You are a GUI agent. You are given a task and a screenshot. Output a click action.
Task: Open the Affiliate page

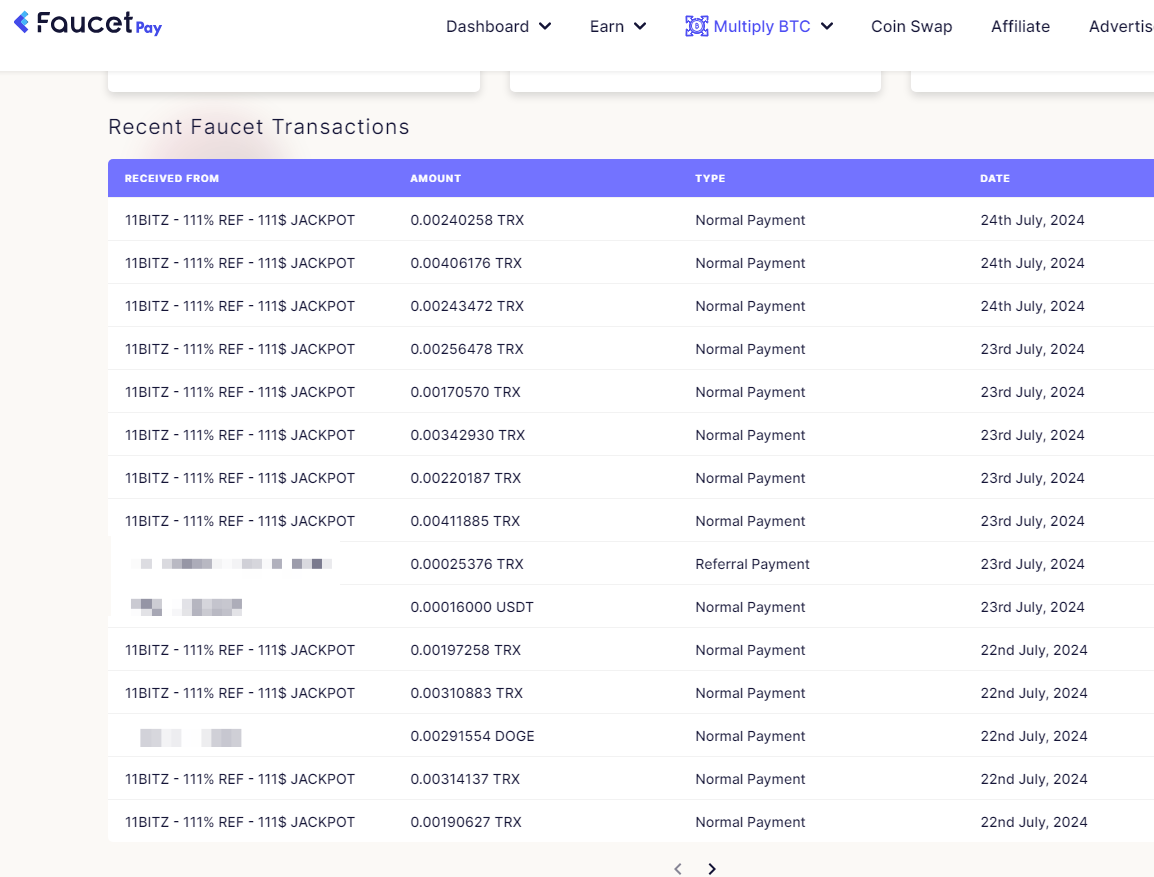pos(1020,26)
